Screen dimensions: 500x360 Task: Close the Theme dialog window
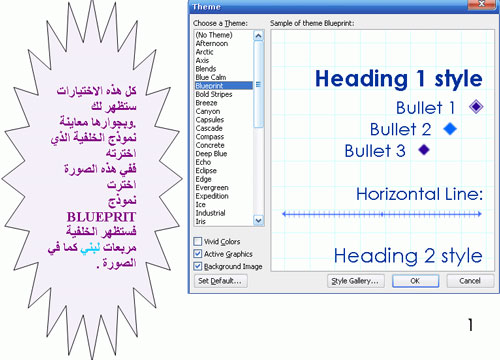pyautogui.click(x=483, y=5)
